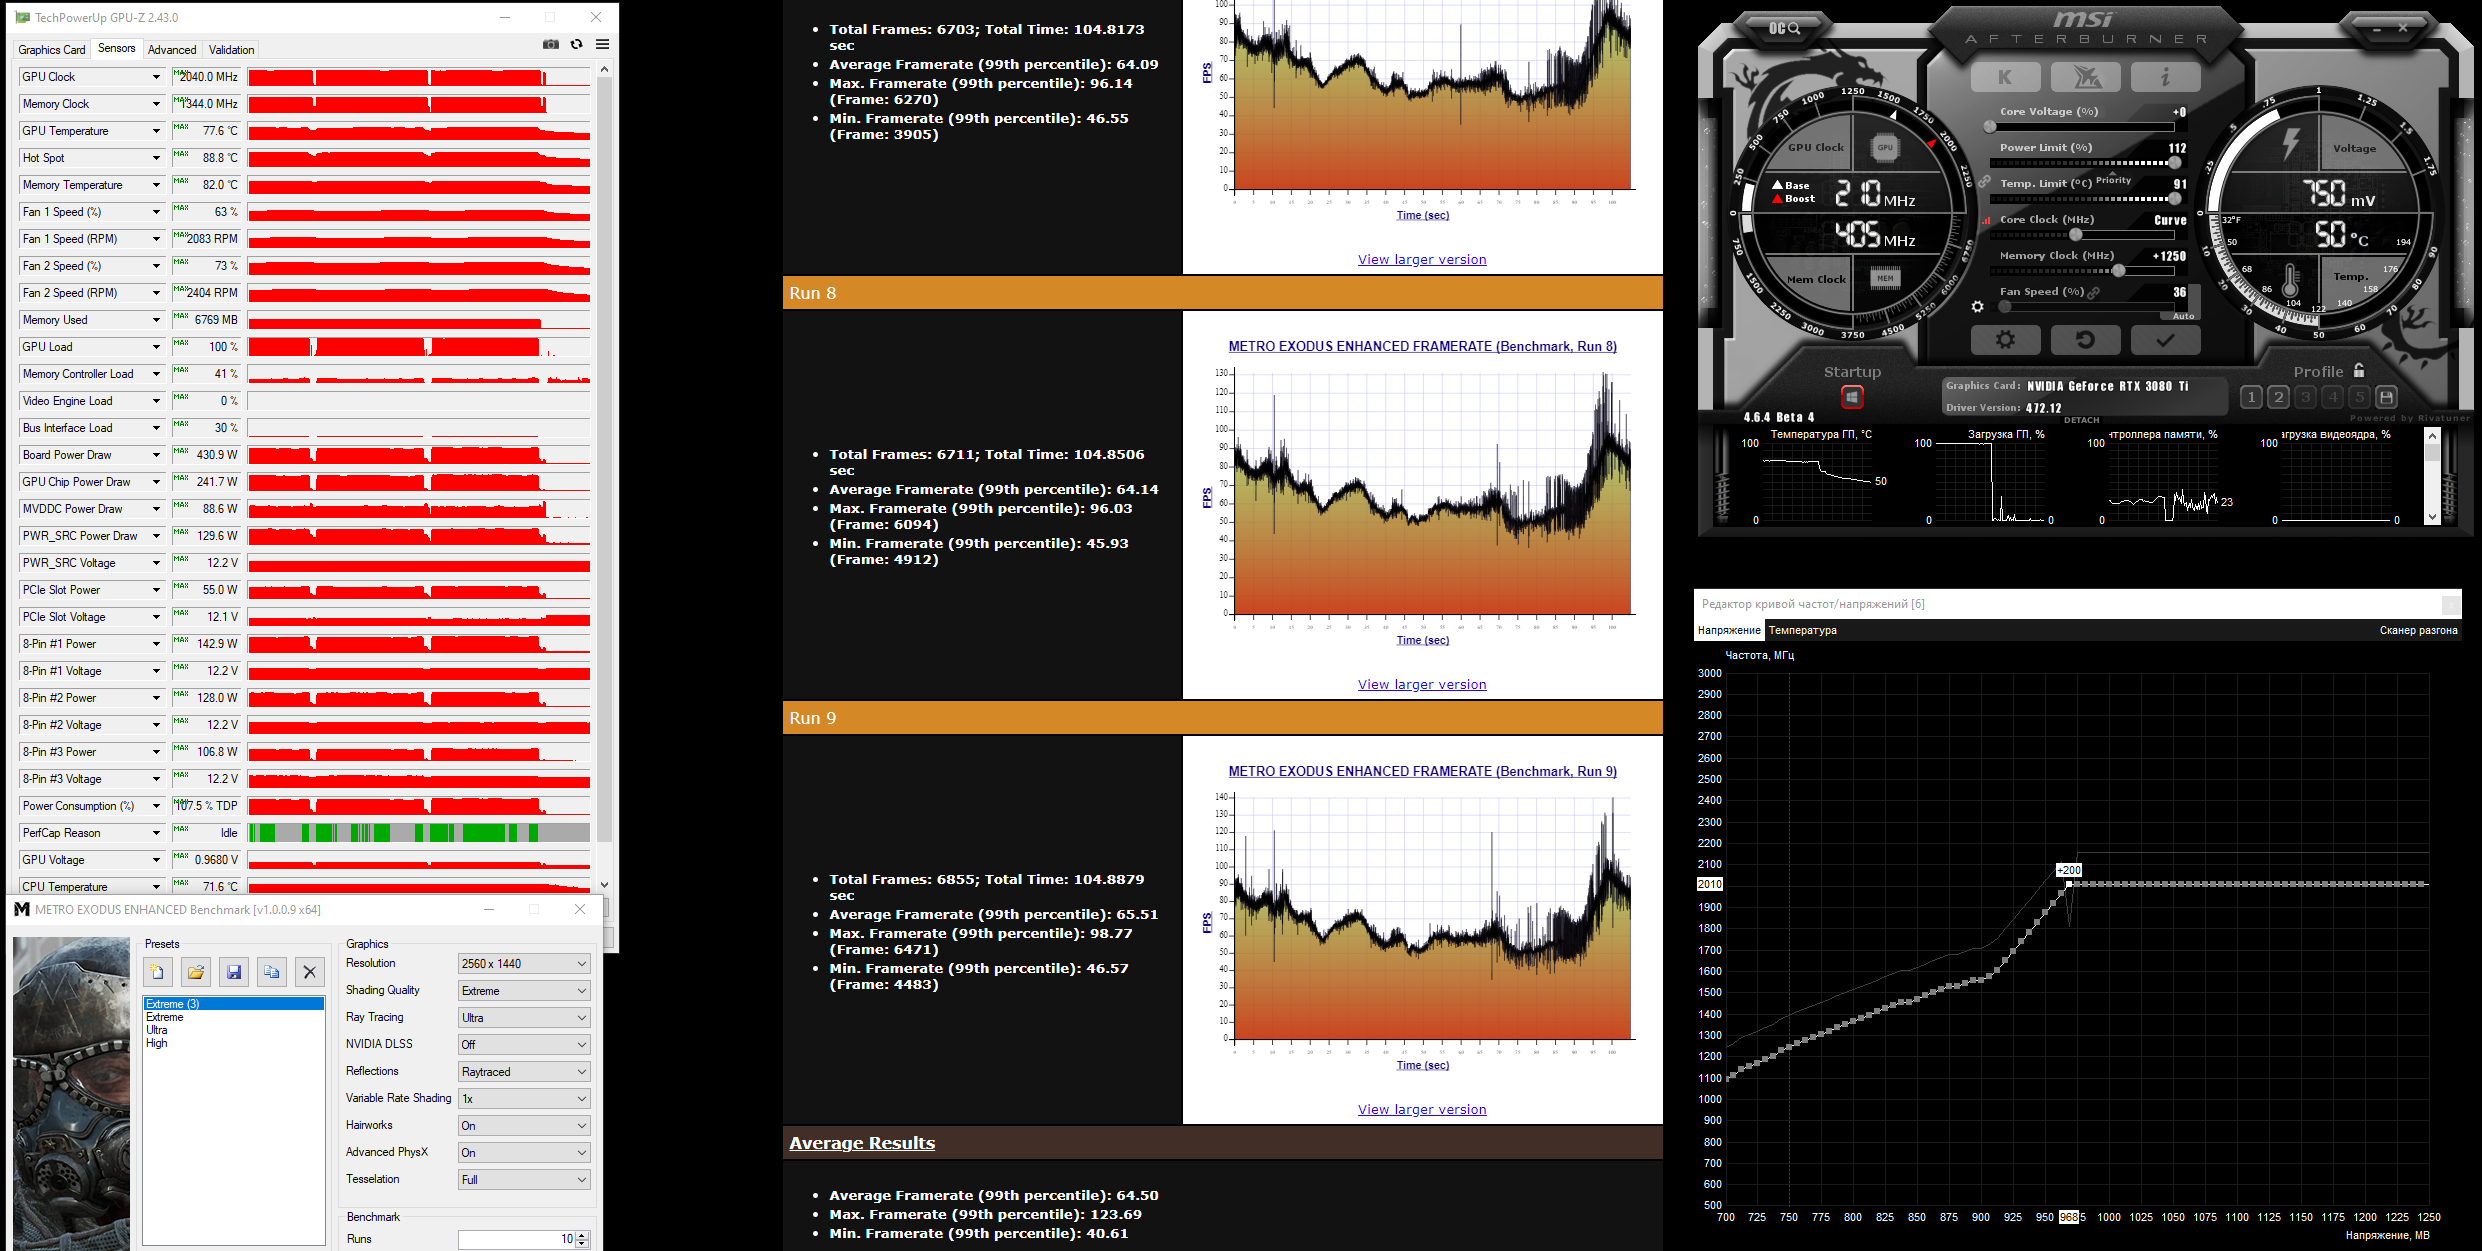This screenshot has width=2482, height=1251.
Task: Click the GPU-Z refresh icon
Action: [576, 44]
